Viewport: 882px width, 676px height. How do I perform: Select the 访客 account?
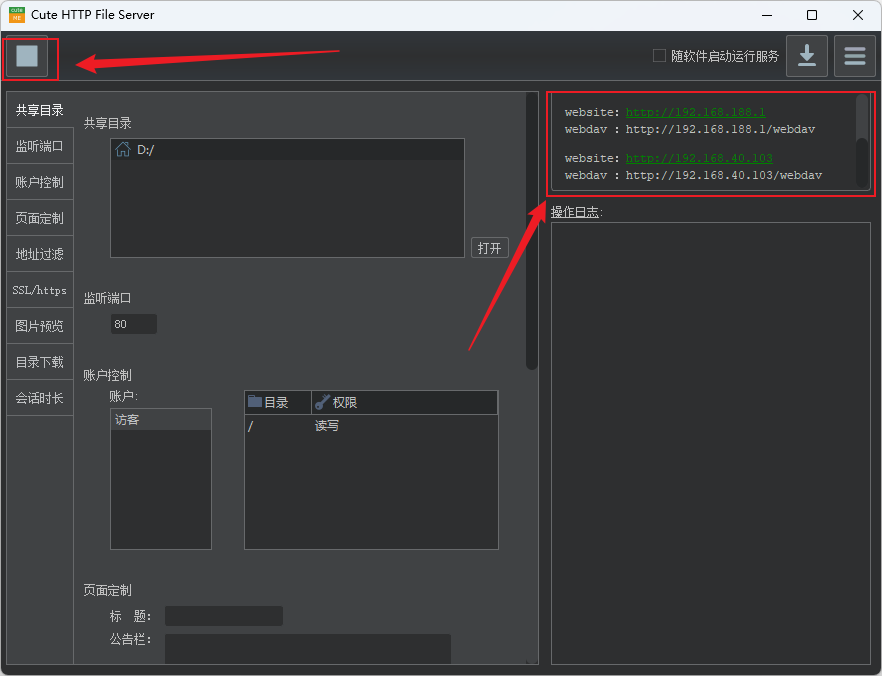point(161,420)
